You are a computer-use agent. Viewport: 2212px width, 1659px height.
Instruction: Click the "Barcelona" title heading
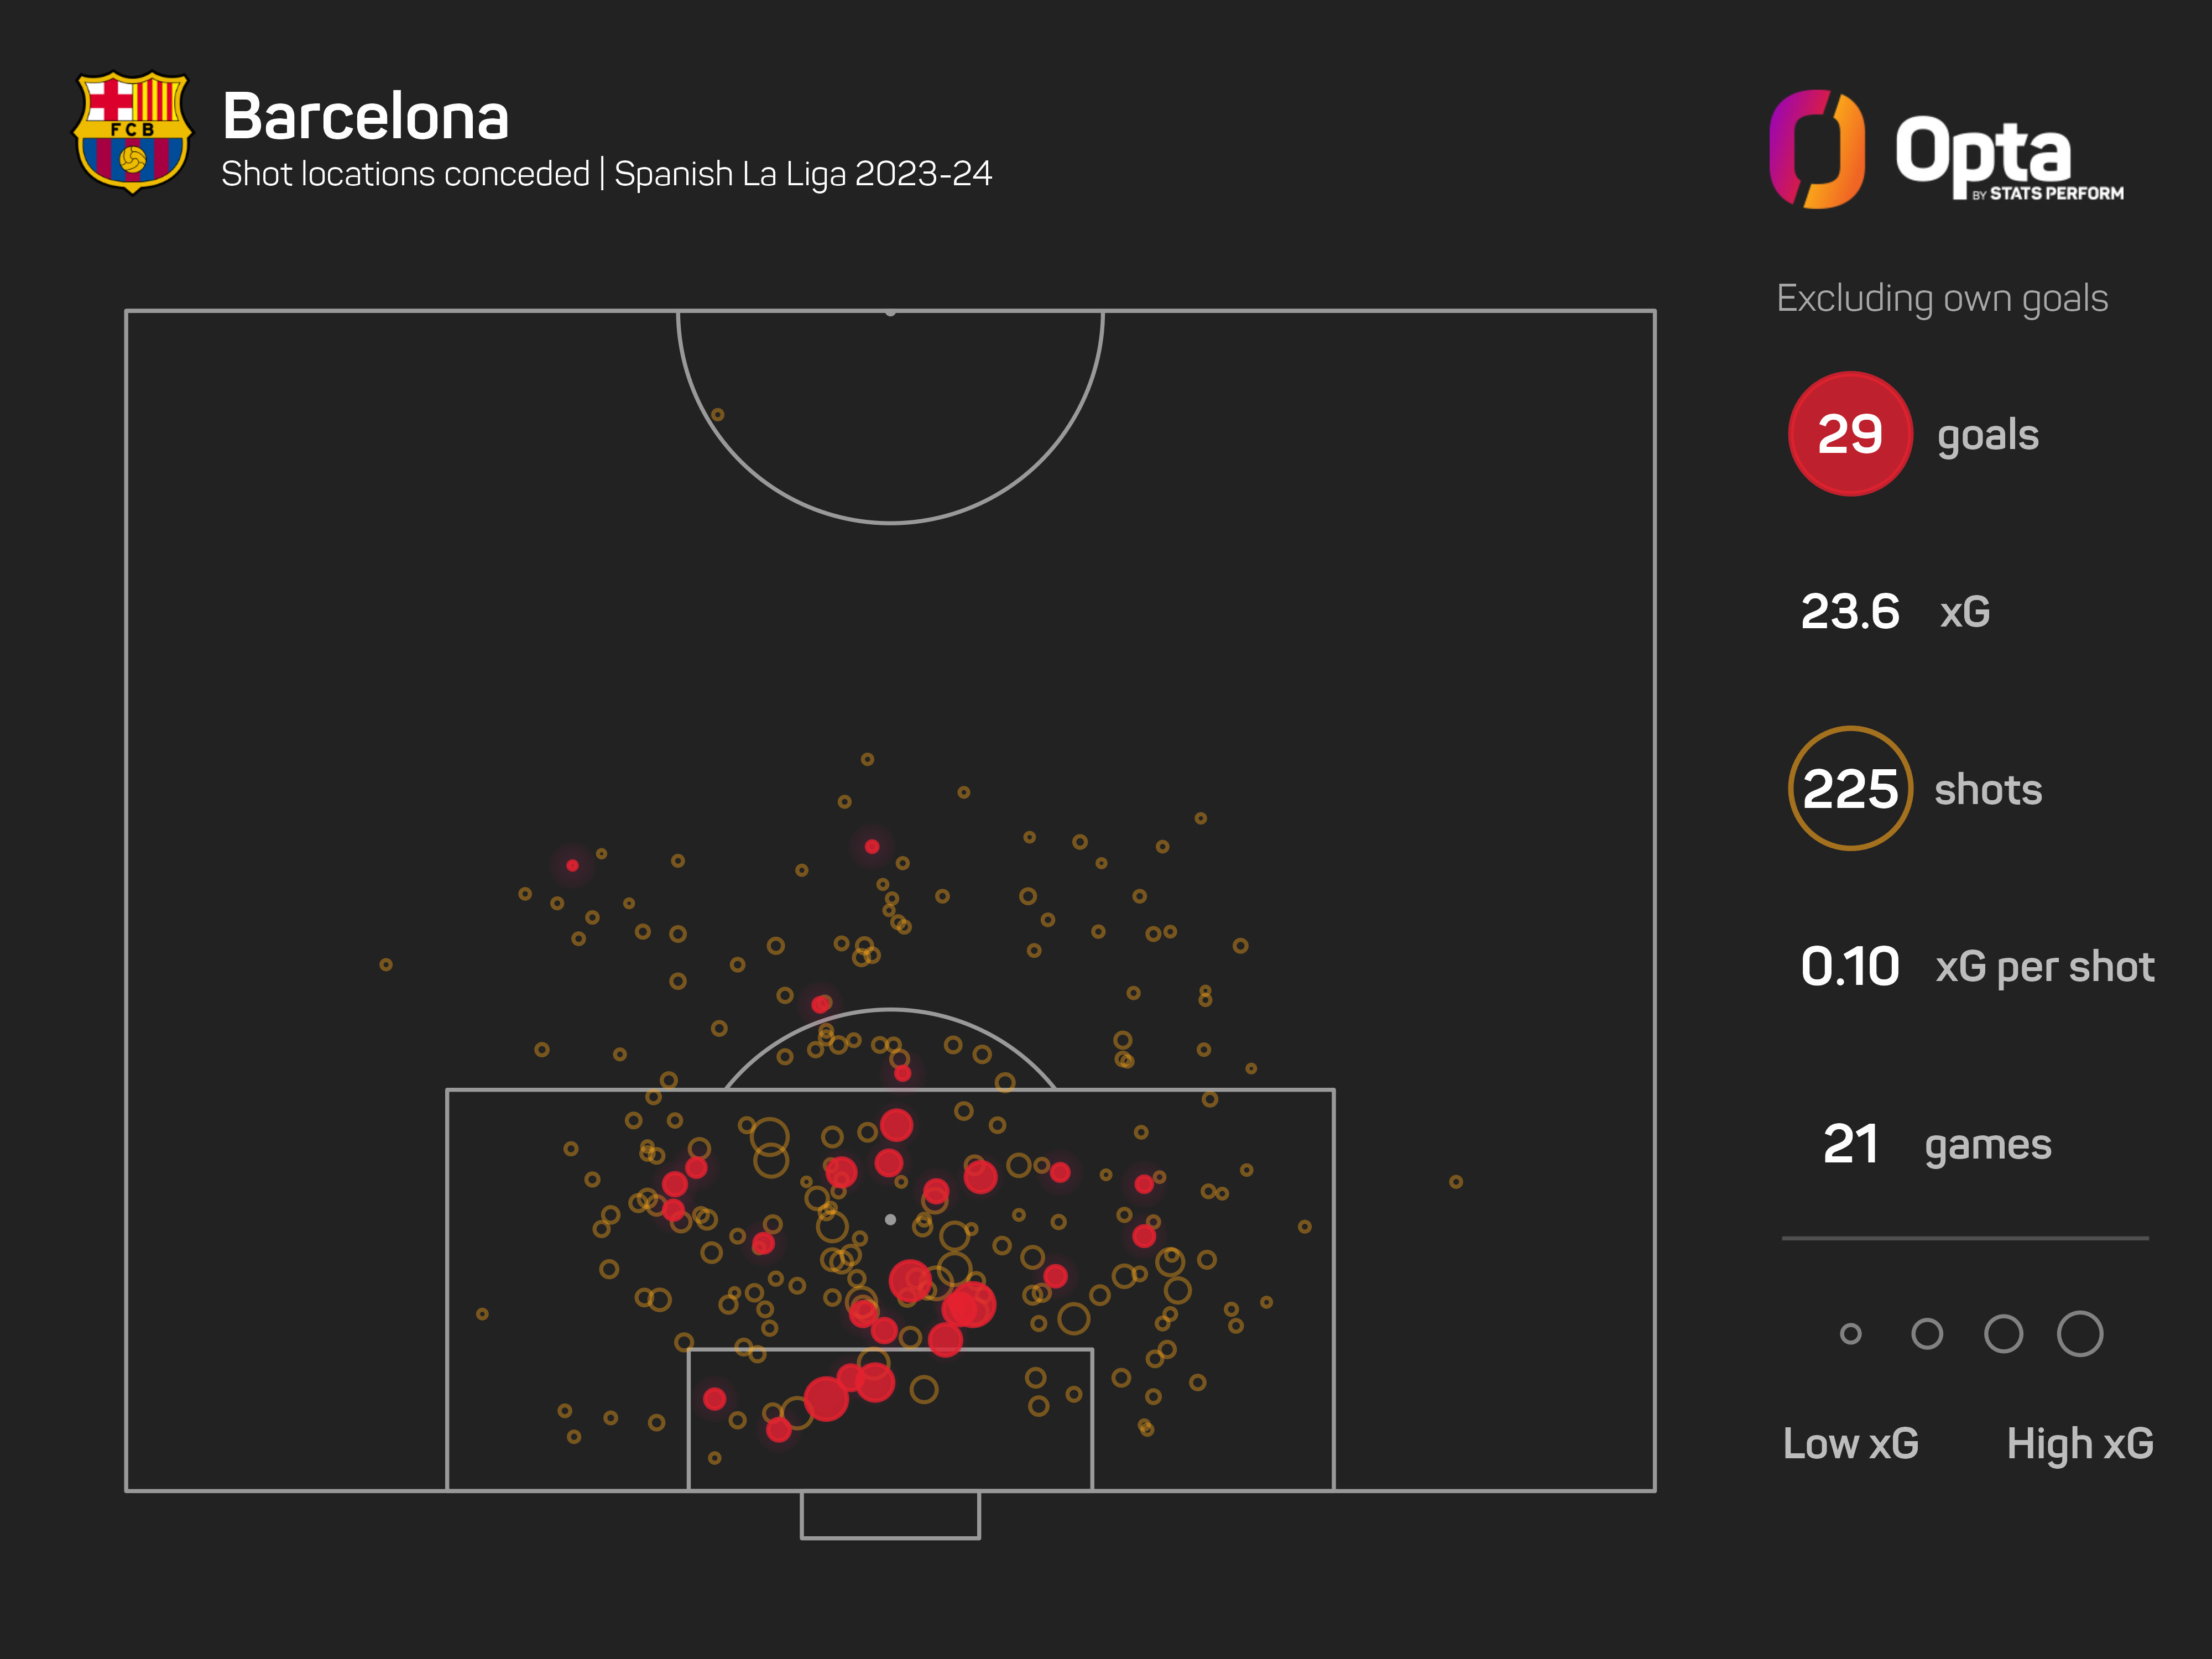[x=365, y=117]
